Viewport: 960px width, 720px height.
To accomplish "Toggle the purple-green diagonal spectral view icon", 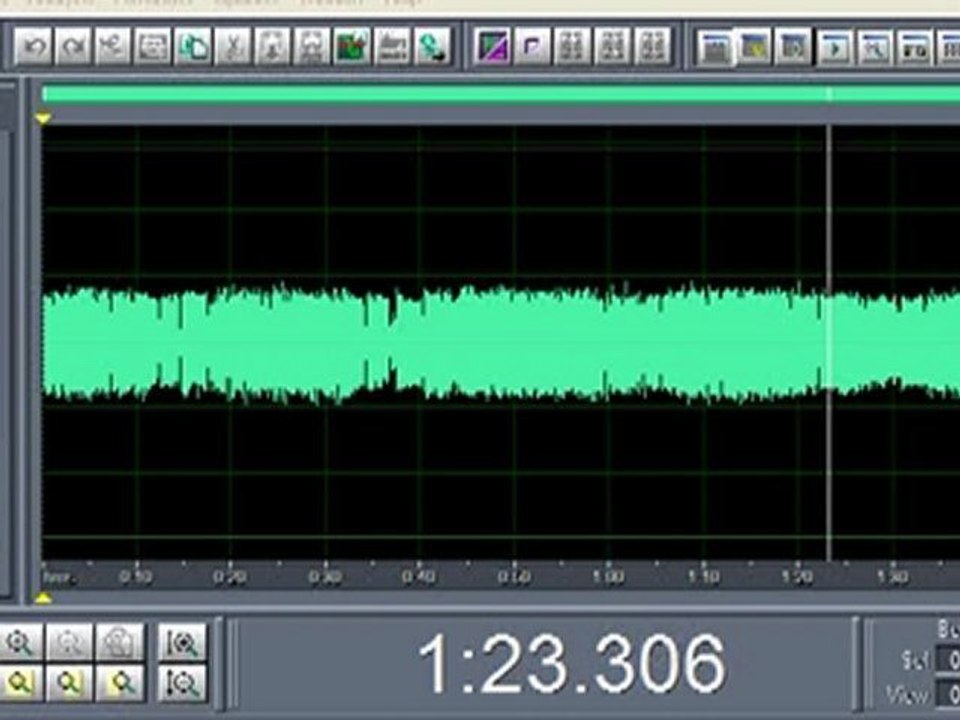I will pos(493,47).
